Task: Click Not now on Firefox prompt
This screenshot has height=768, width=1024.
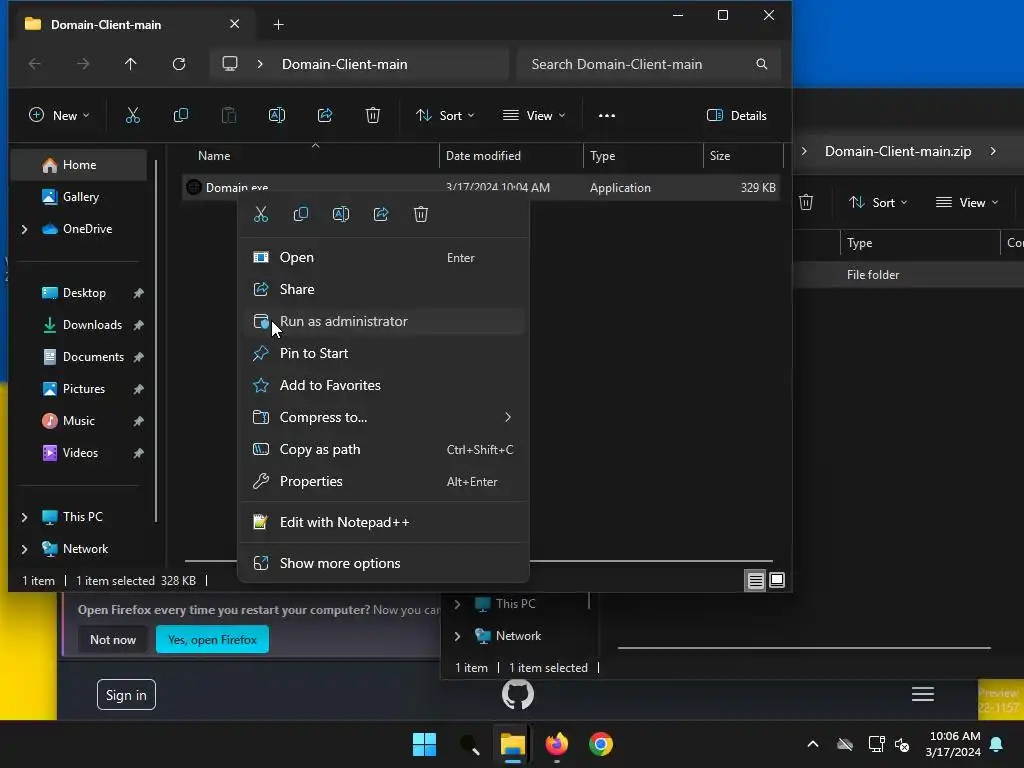Action: (113, 639)
